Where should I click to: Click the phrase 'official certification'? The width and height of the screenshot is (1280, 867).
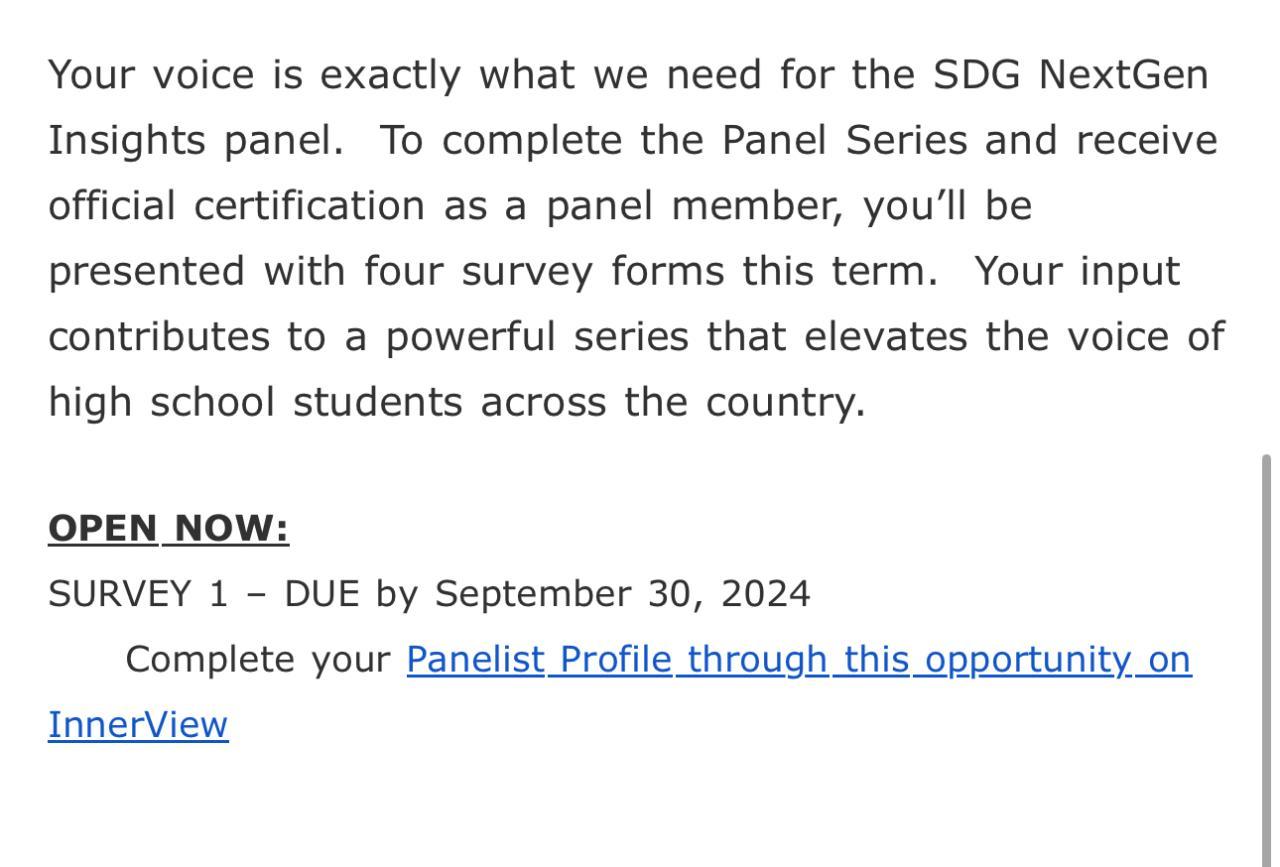pyautogui.click(x=237, y=206)
